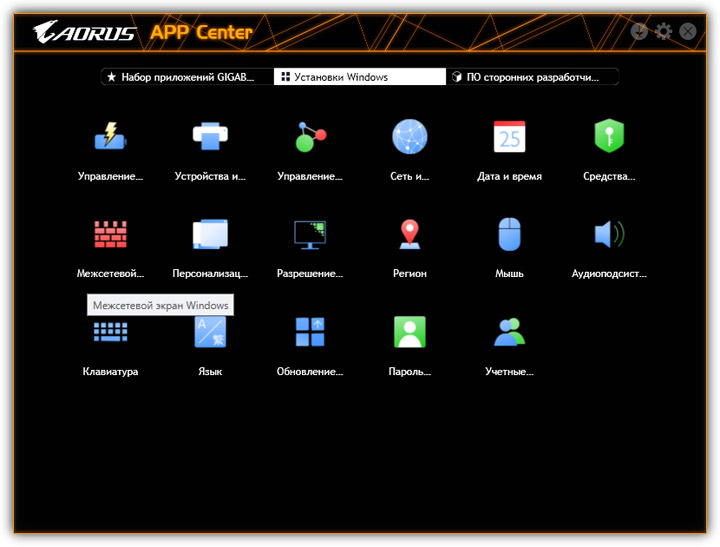720x547 pixels.
Task: Select the Установки Windows tab
Action: pyautogui.click(x=360, y=77)
